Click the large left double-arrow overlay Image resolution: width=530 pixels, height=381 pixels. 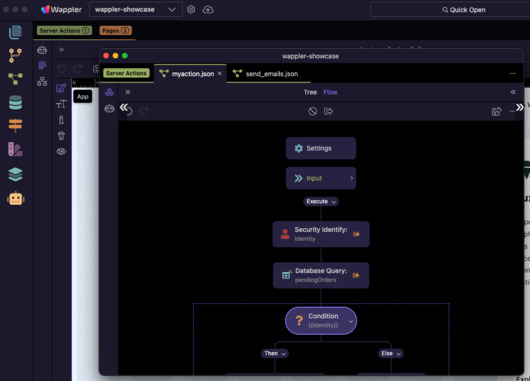tap(123, 108)
